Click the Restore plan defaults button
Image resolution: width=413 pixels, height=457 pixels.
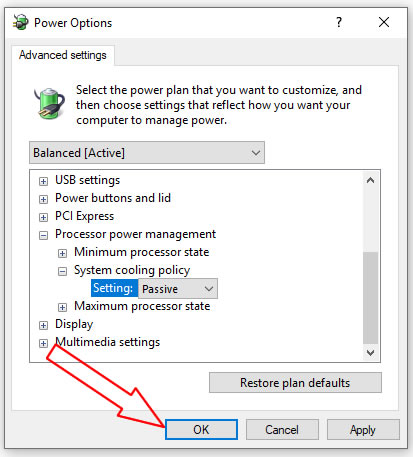(x=295, y=383)
